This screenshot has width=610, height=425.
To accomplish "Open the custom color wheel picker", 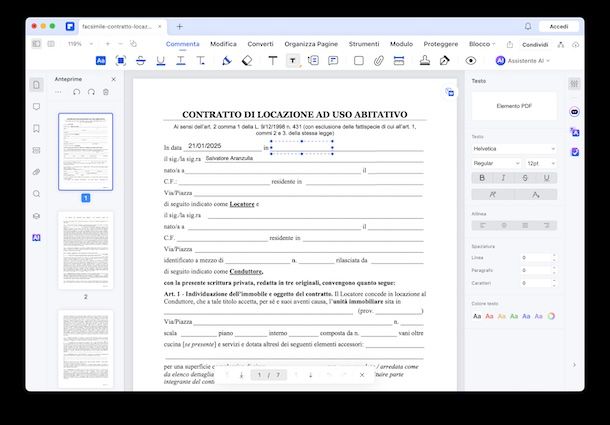I will 551,316.
